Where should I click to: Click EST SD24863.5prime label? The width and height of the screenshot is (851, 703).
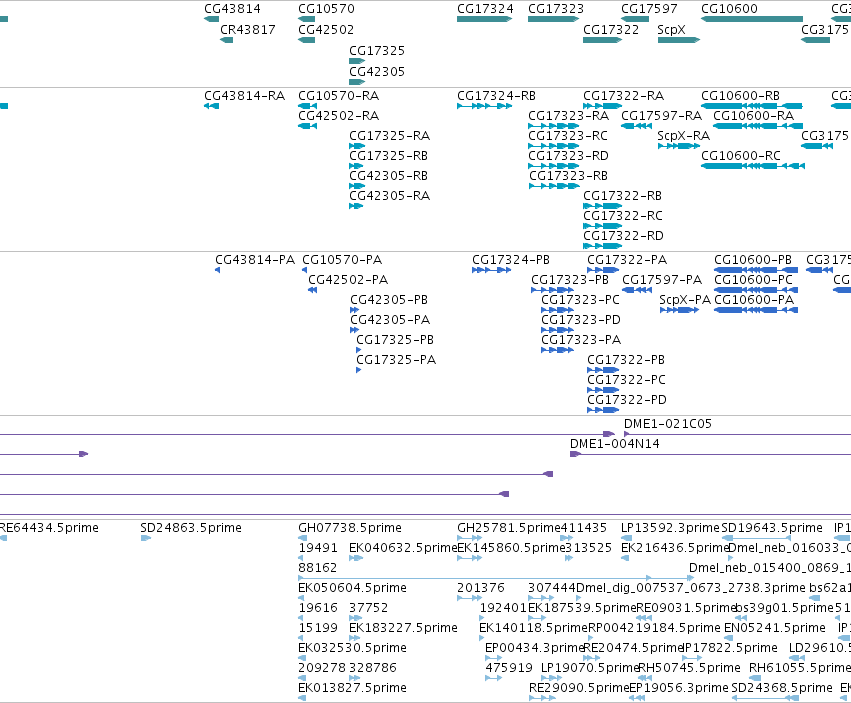(191, 528)
